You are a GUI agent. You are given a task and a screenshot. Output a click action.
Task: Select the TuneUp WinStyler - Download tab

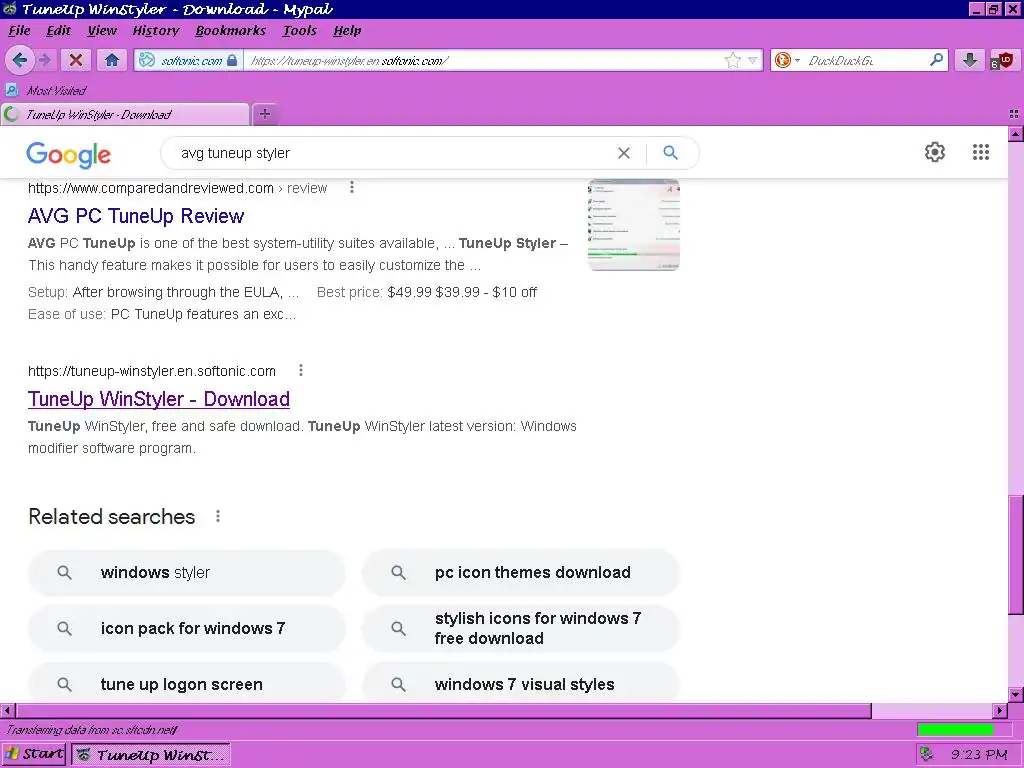[125, 114]
